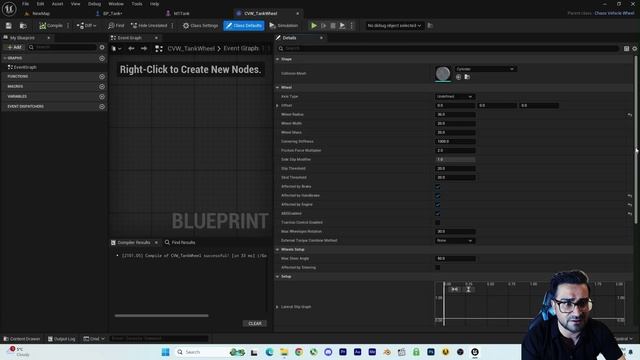Compile the blueprint
The width and height of the screenshot is (640, 360).
click(x=51, y=26)
